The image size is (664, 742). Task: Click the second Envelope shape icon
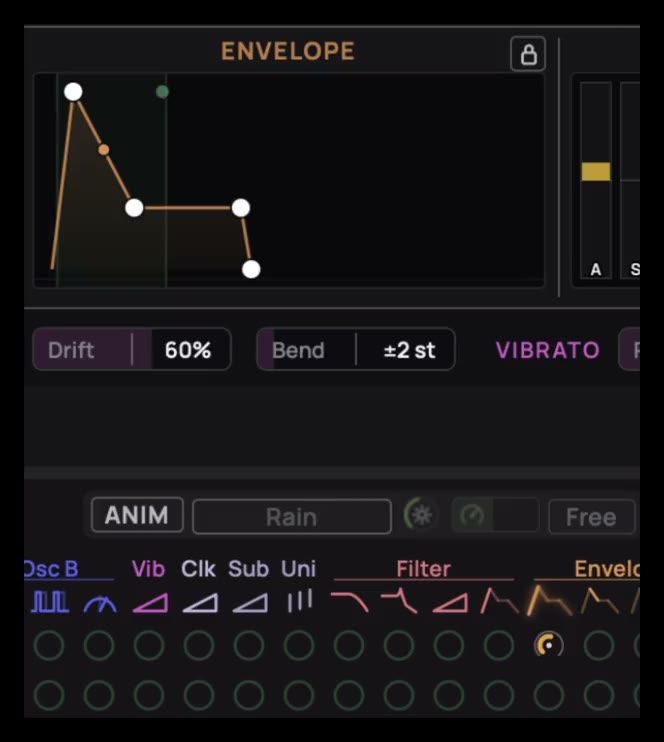[600, 601]
